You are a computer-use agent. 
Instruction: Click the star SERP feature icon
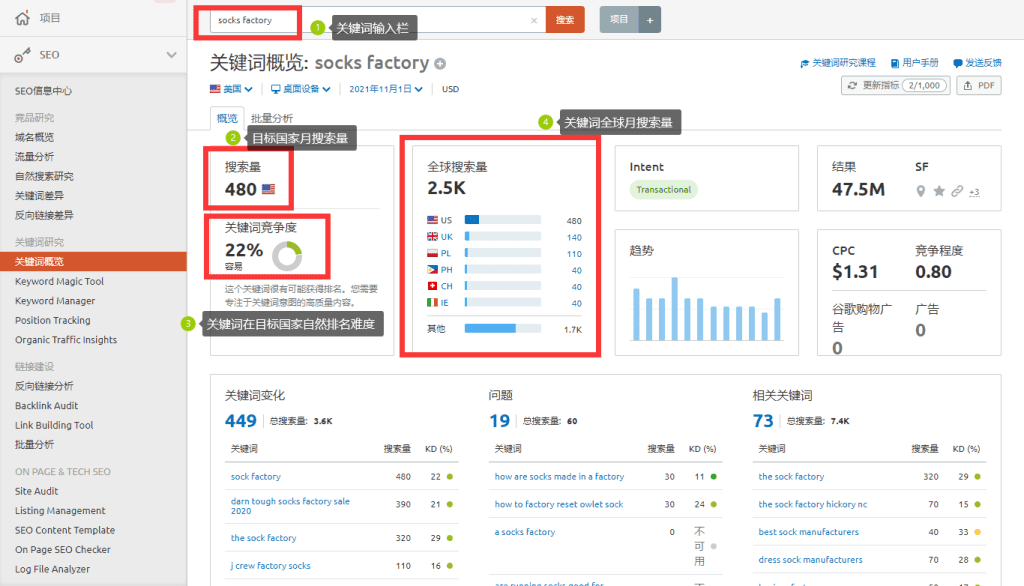pyautogui.click(x=939, y=191)
